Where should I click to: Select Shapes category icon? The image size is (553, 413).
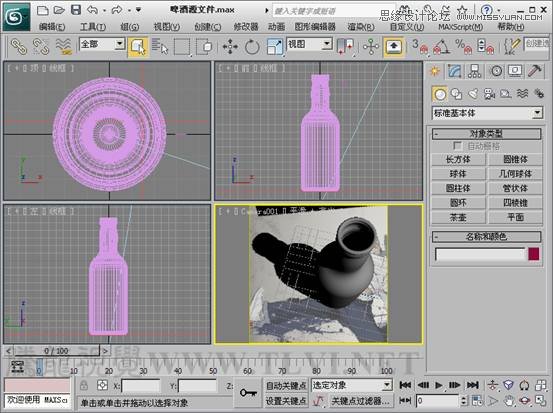click(x=456, y=94)
